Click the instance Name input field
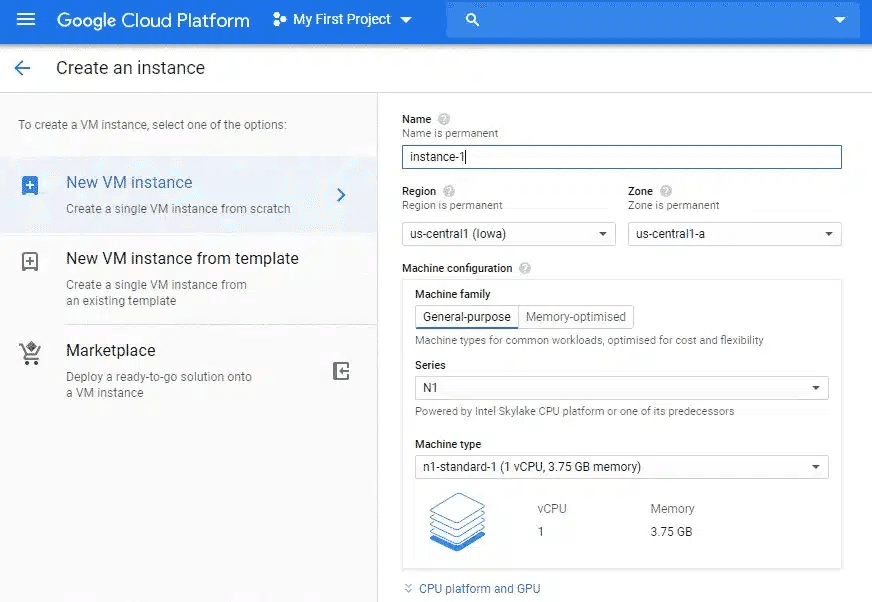872x602 pixels. coord(620,157)
